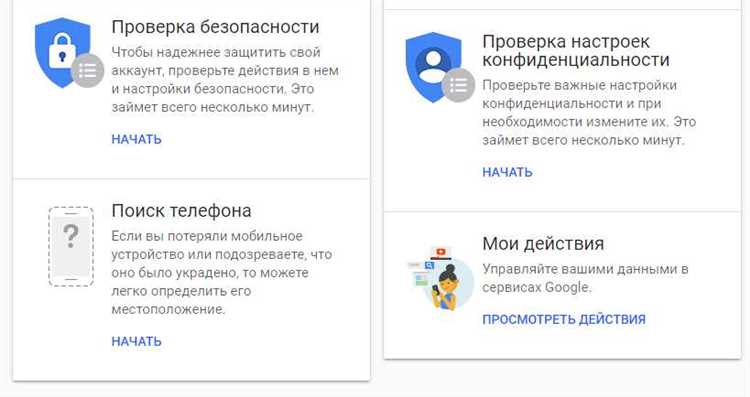Click description 'Проверьте важные настройки конфиденциальности'
The height and width of the screenshot is (397, 750).
[x=589, y=112]
